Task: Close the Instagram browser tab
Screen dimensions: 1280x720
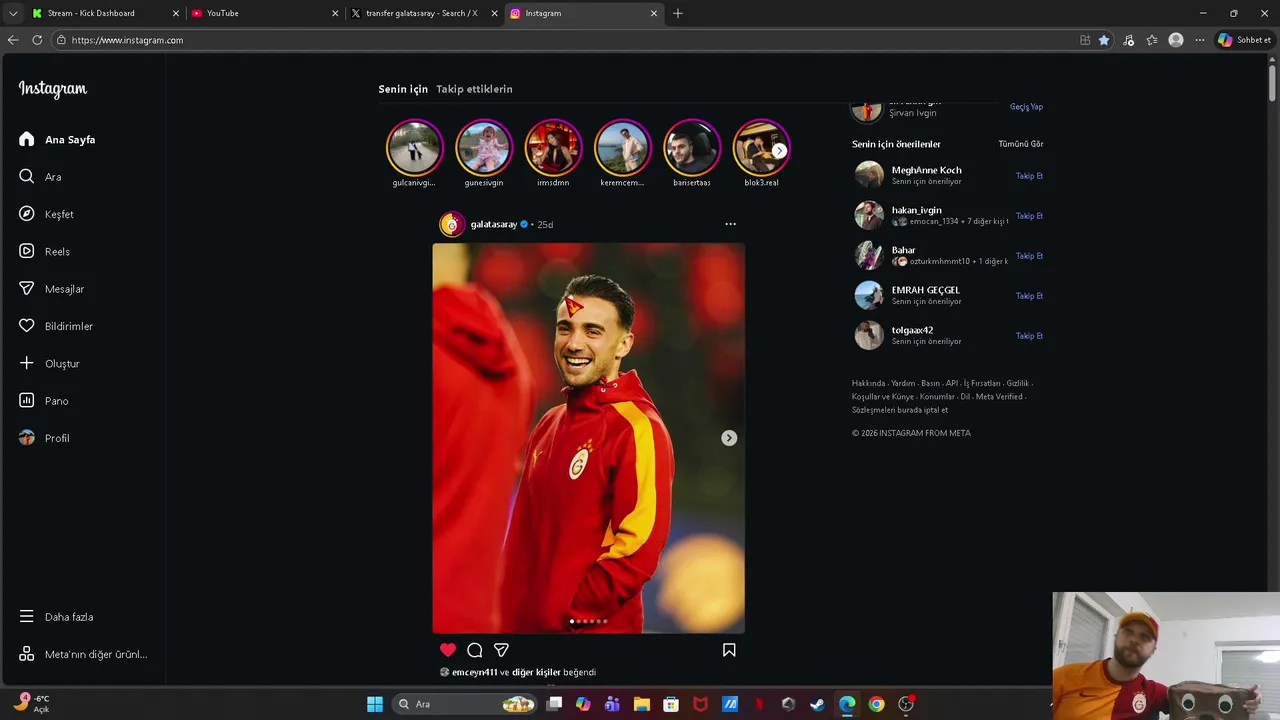Action: (654, 13)
